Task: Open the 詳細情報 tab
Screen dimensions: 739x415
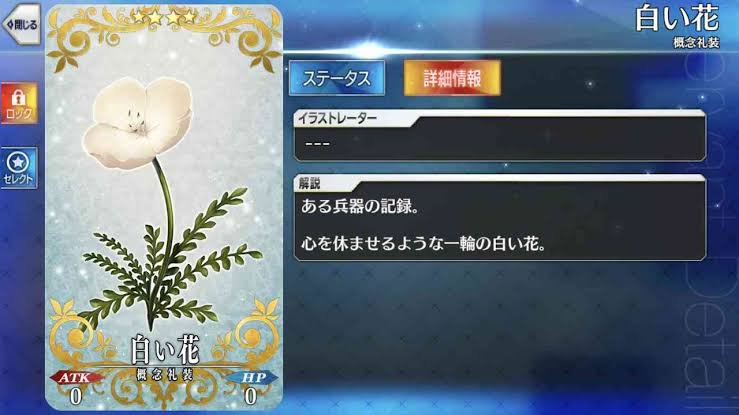Action: [x=452, y=78]
